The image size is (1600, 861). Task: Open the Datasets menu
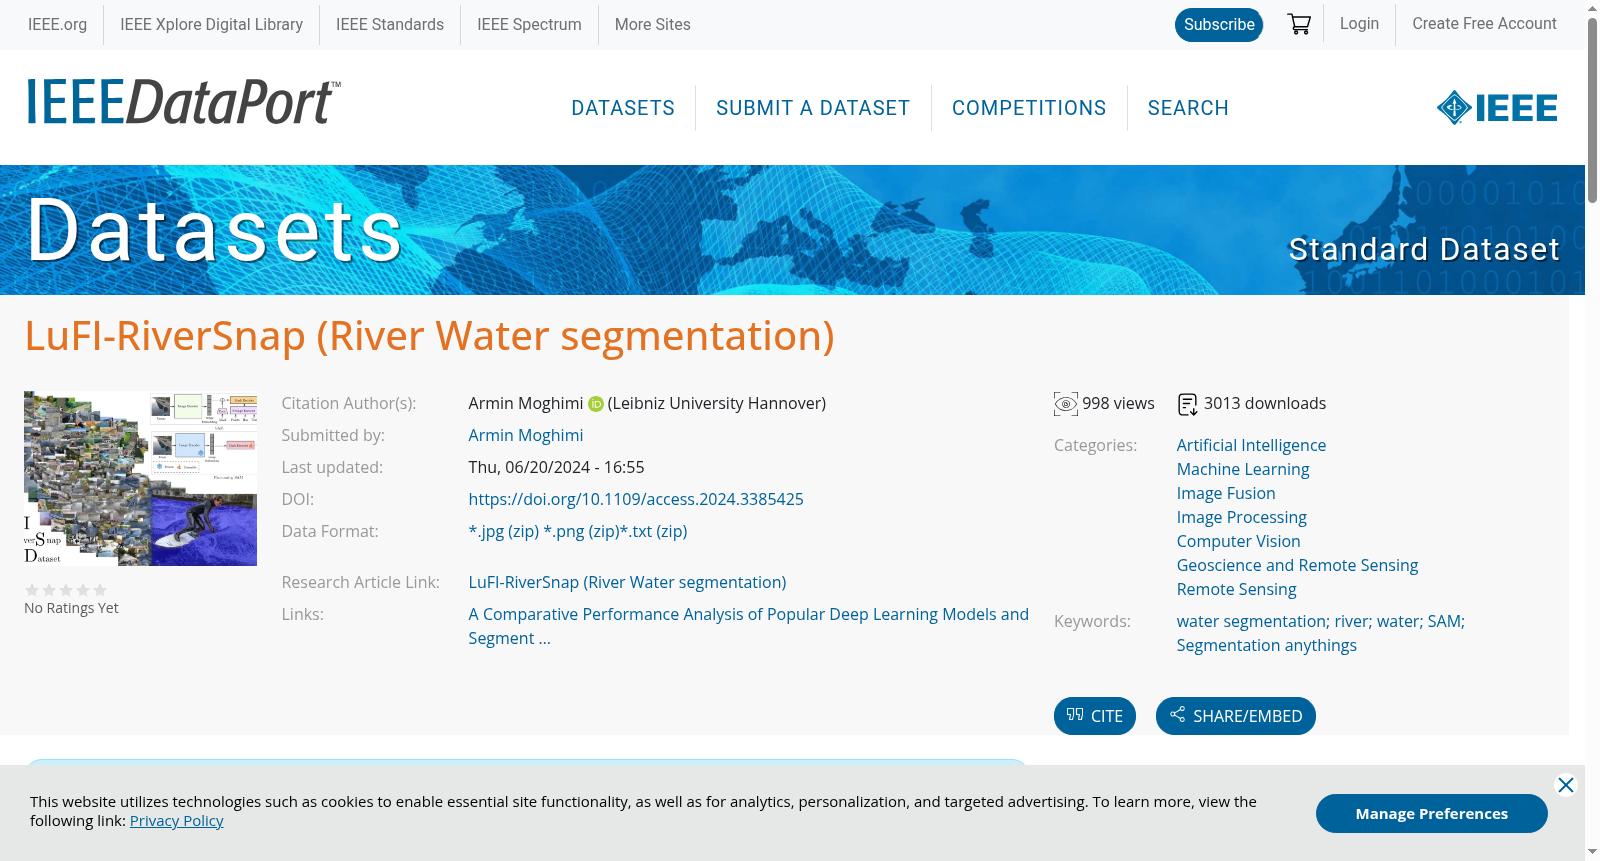pyautogui.click(x=623, y=108)
